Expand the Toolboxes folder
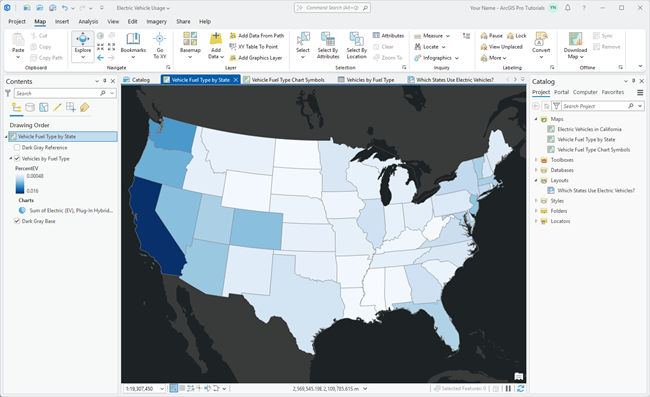Image resolution: width=650 pixels, height=397 pixels. [x=536, y=160]
